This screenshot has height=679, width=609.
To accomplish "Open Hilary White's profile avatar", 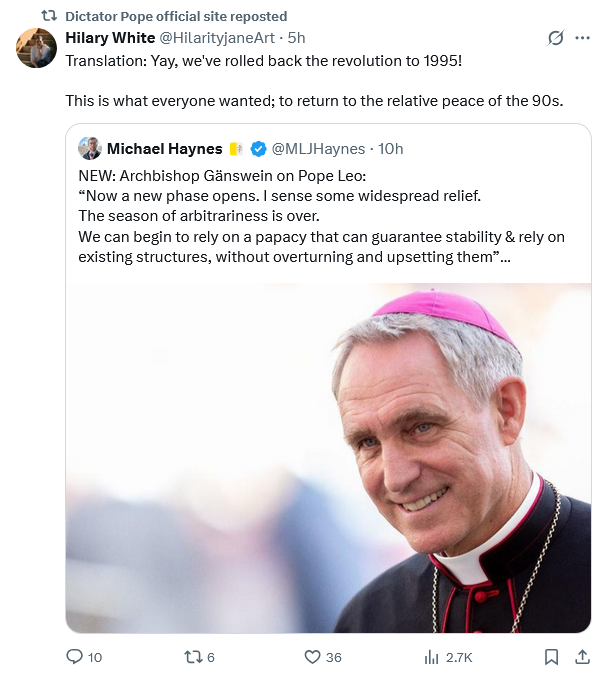I will pyautogui.click(x=36, y=48).
